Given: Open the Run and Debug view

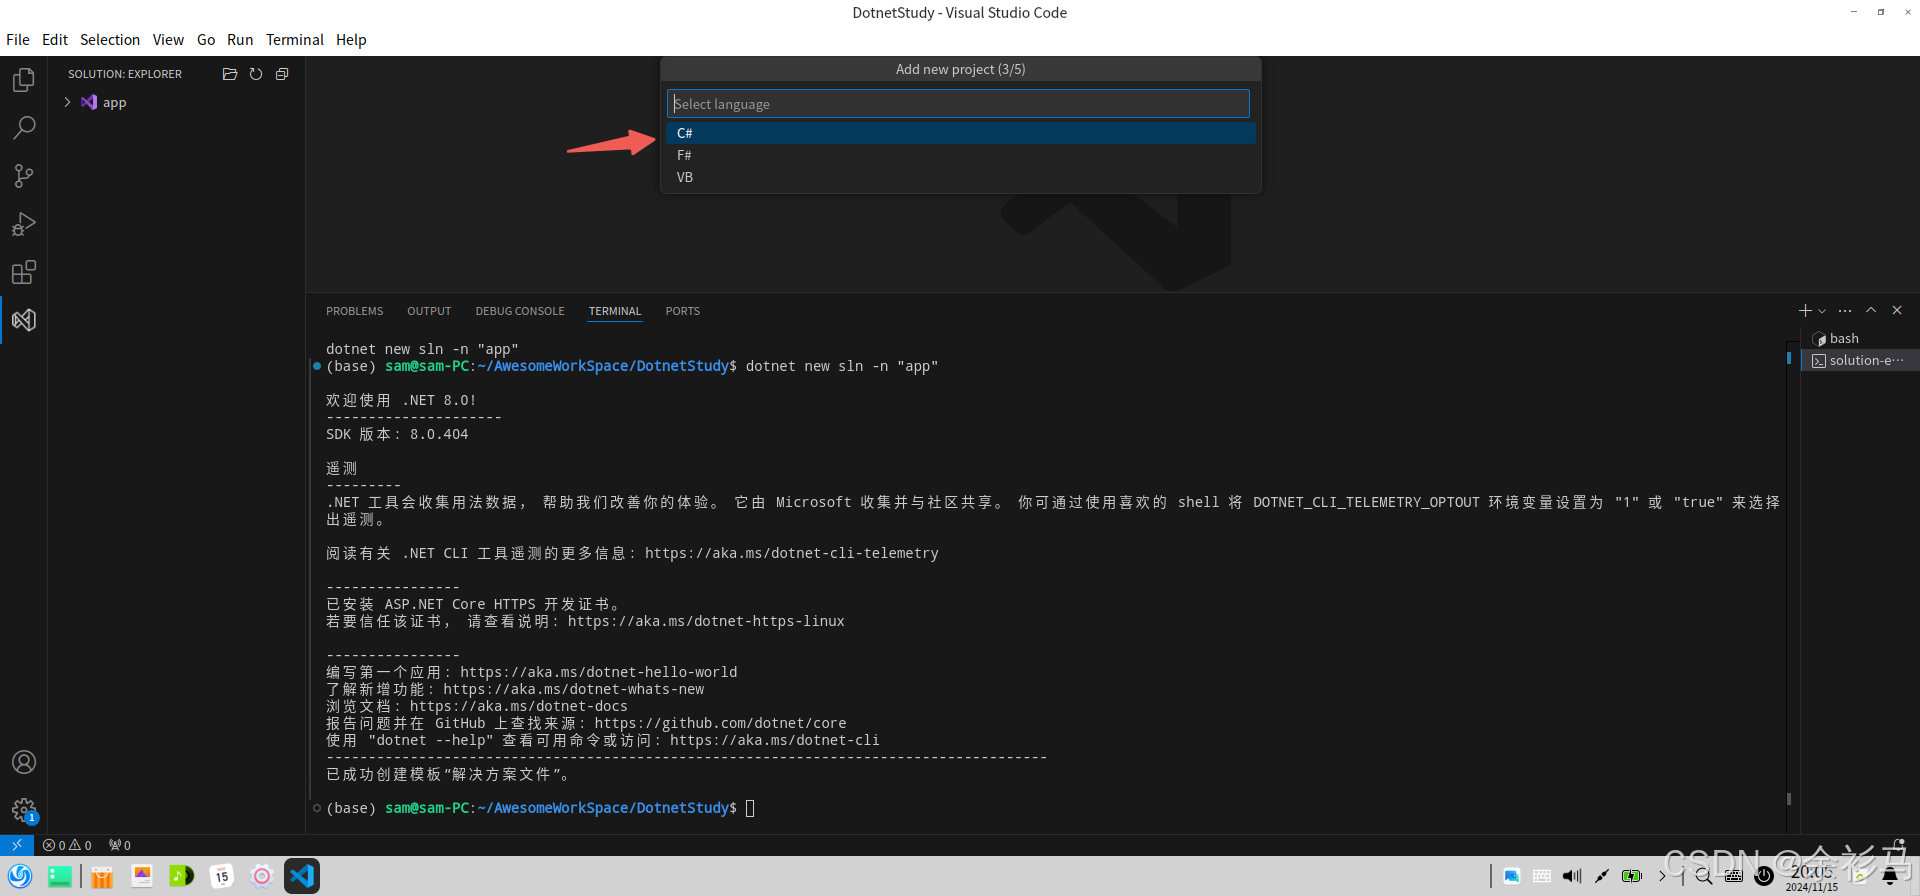Looking at the screenshot, I should [x=24, y=224].
